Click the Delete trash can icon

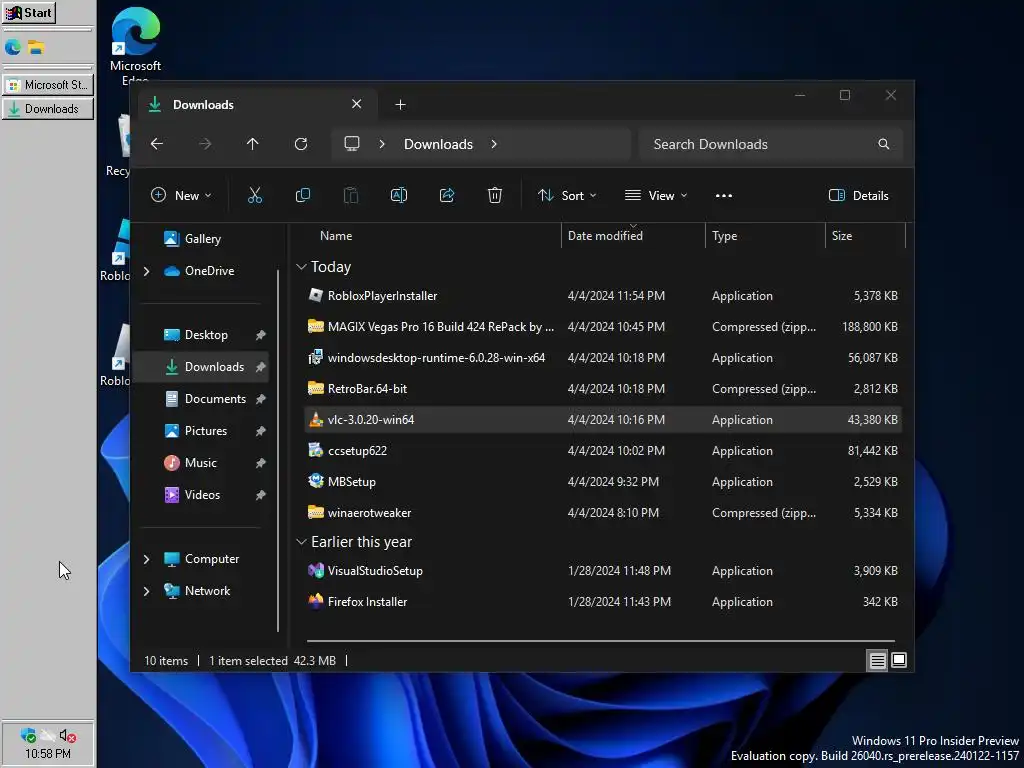(x=494, y=195)
